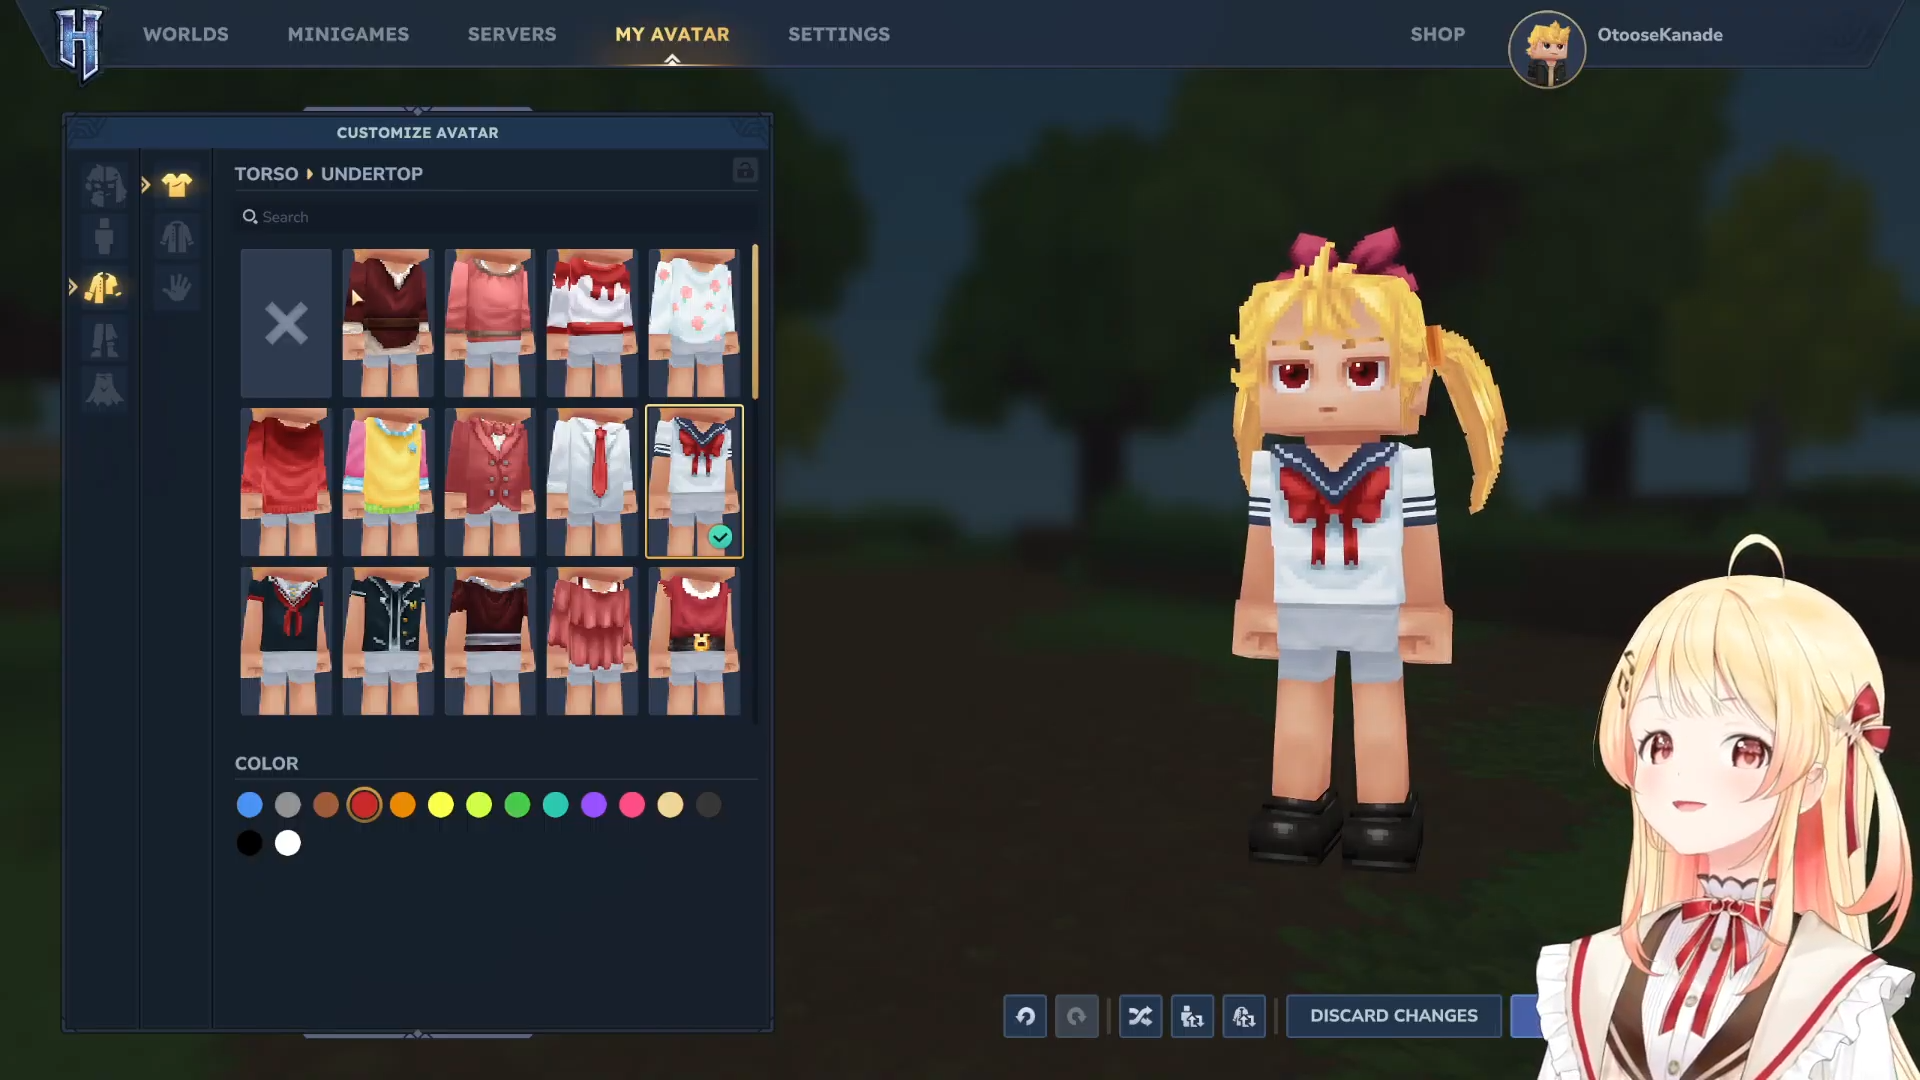This screenshot has height=1080, width=1920.
Task: Go to the Minigames tab
Action: point(348,34)
